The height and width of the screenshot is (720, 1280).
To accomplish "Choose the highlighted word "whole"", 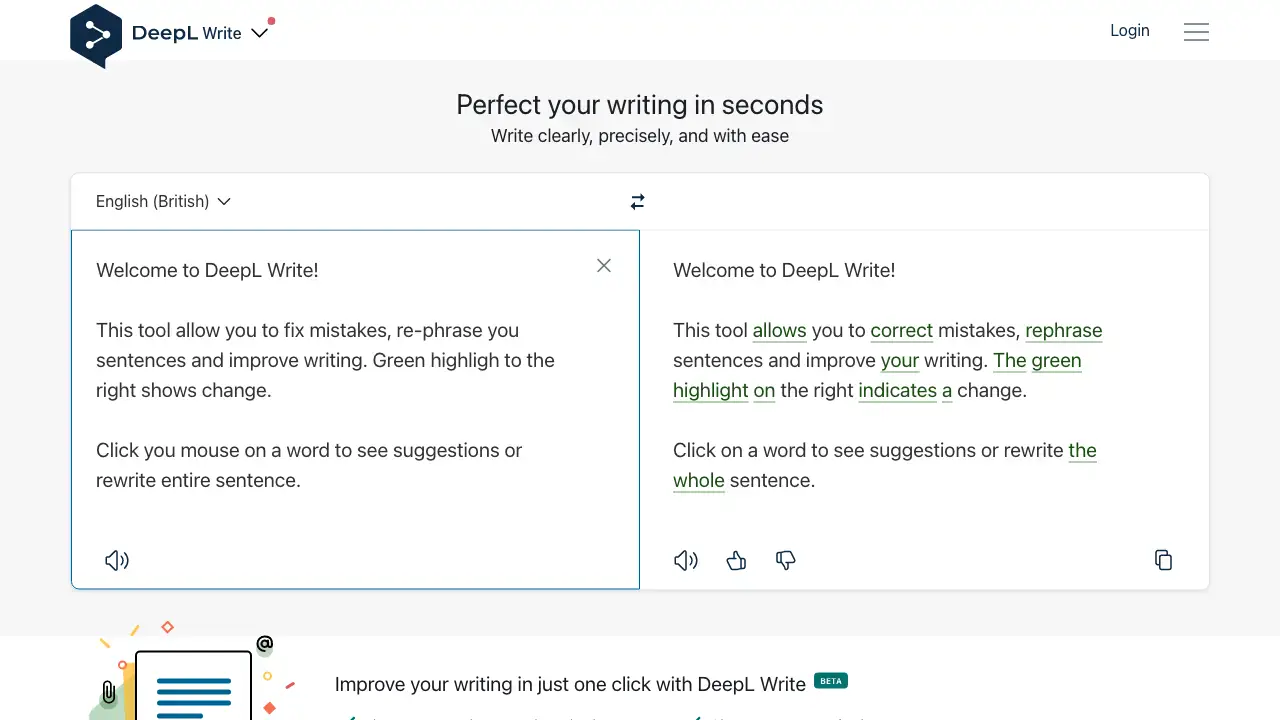I will (x=698, y=481).
